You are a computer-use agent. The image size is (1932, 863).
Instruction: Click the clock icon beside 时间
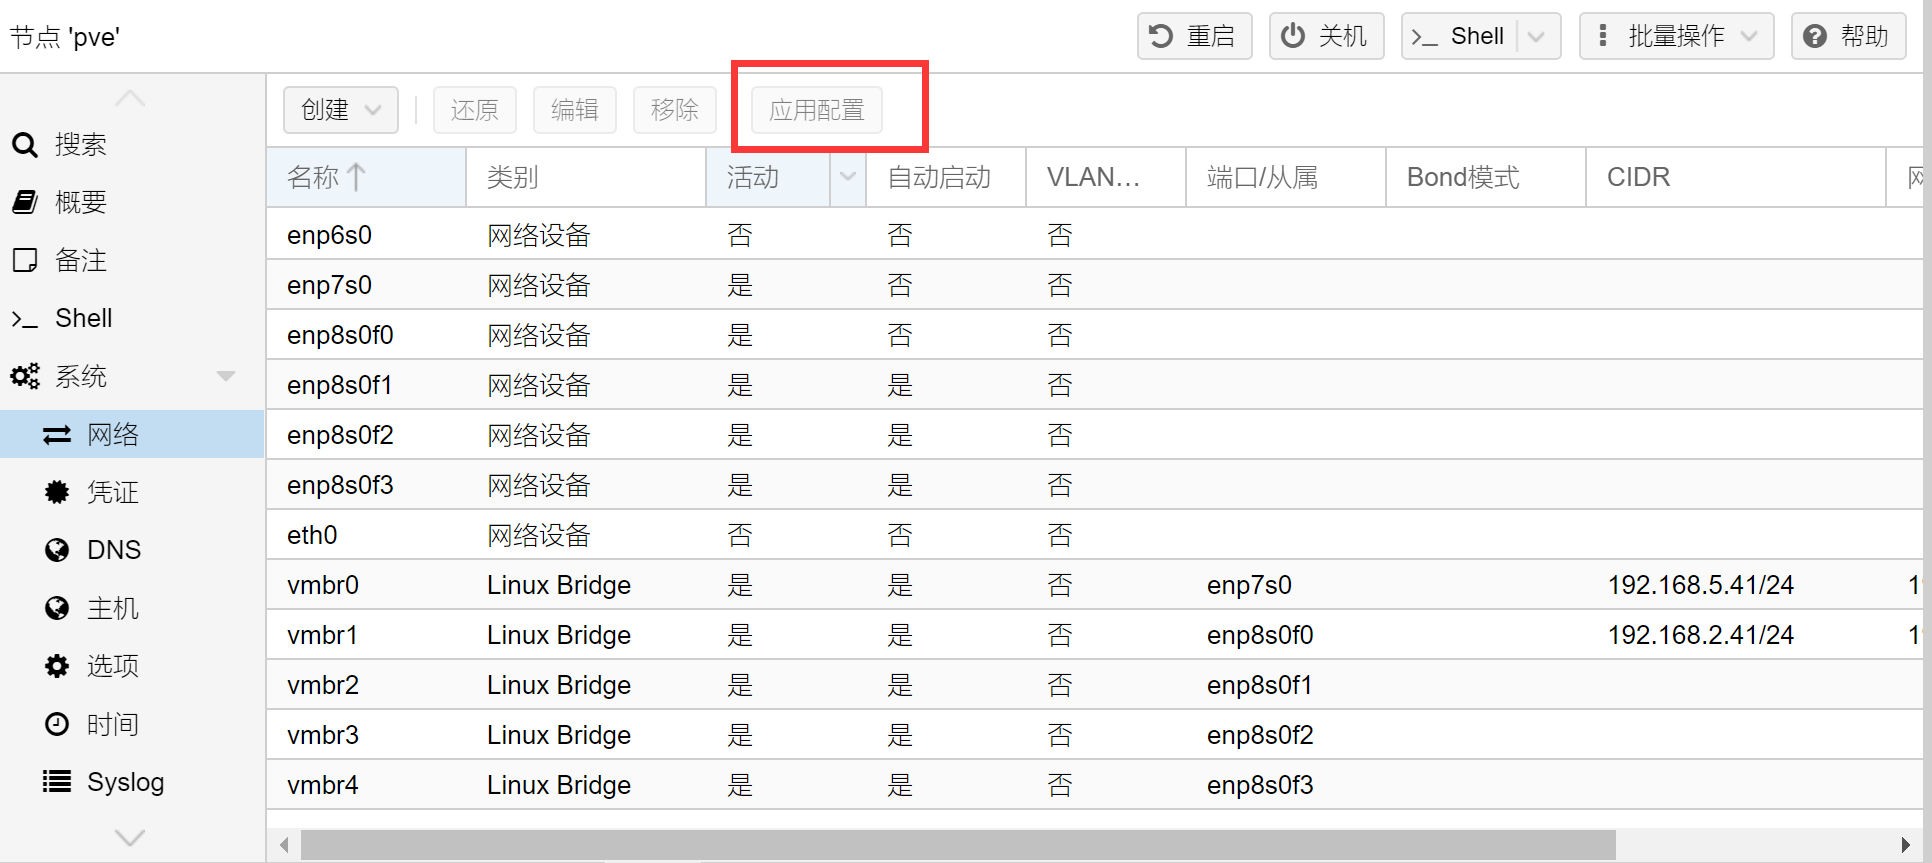(57, 724)
